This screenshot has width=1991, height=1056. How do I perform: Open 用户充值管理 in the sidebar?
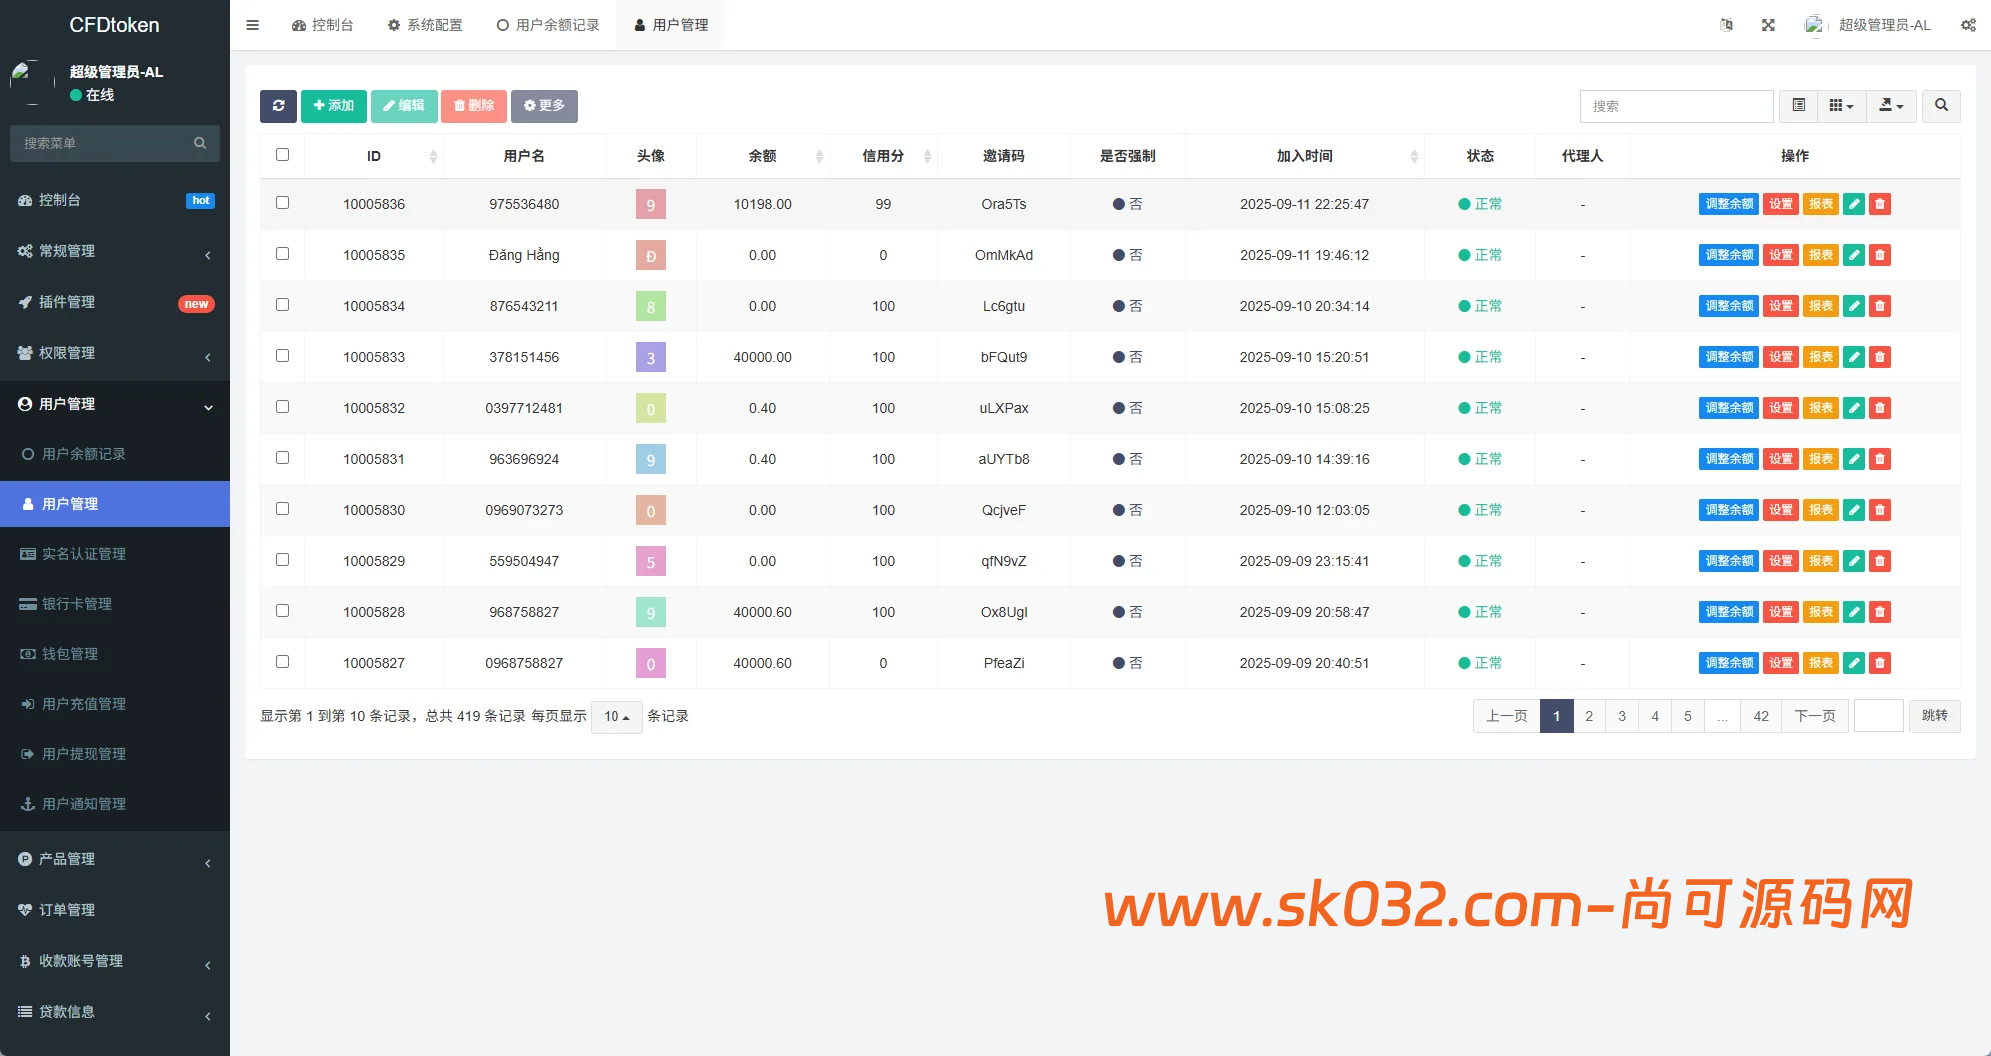click(x=115, y=704)
